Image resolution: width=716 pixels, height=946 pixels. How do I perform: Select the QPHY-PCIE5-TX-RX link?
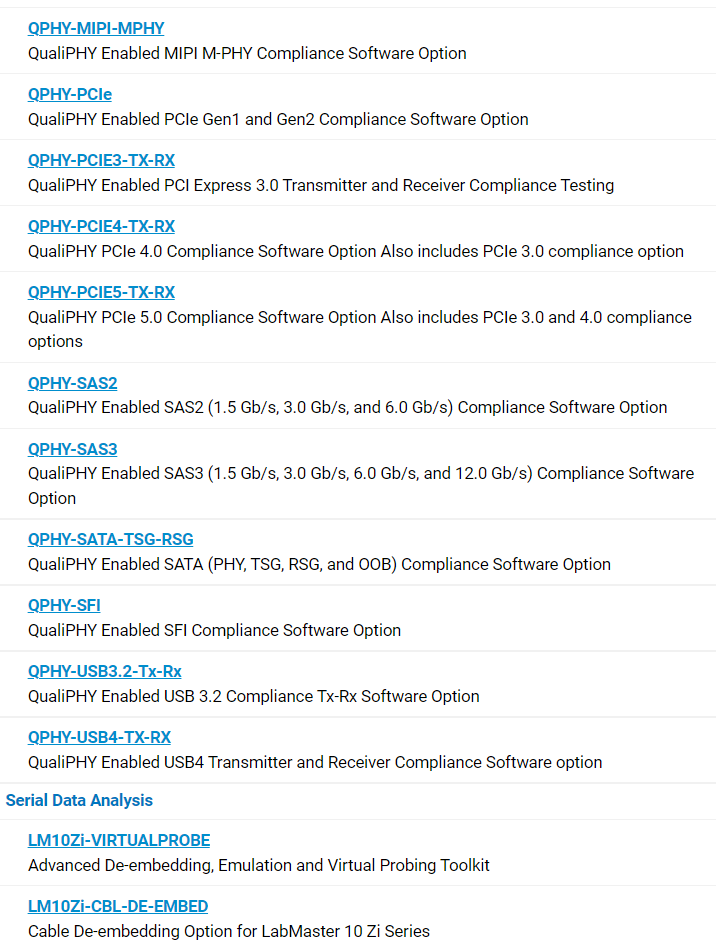click(x=101, y=292)
